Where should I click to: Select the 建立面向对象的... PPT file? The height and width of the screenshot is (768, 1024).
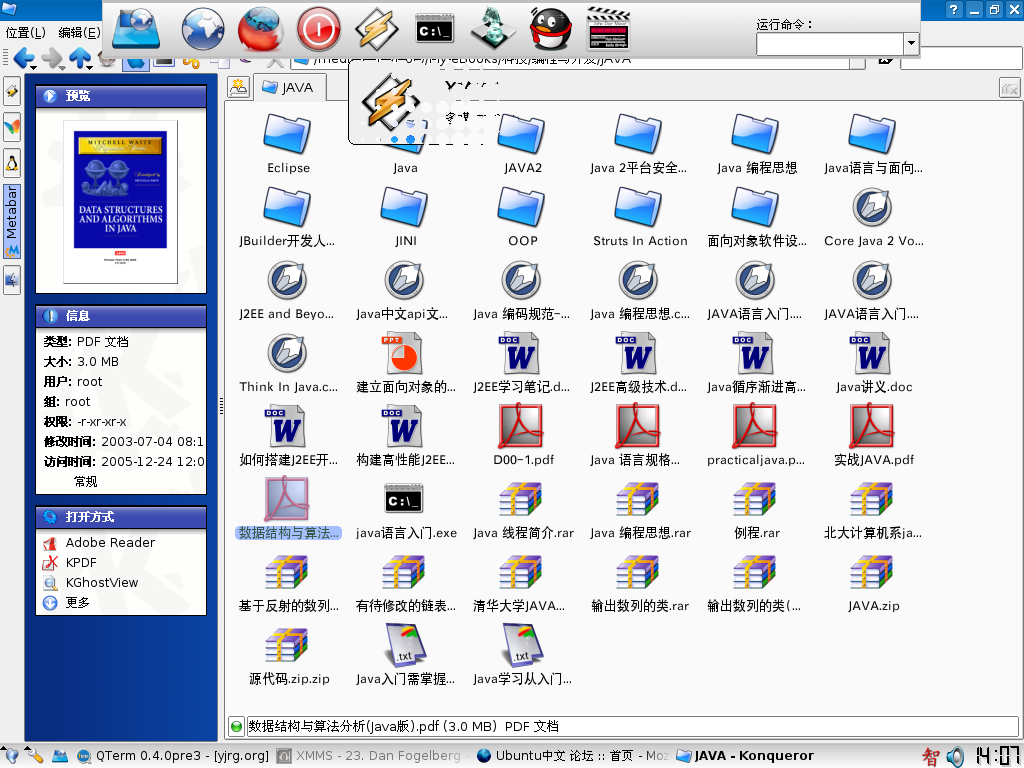tap(405, 363)
